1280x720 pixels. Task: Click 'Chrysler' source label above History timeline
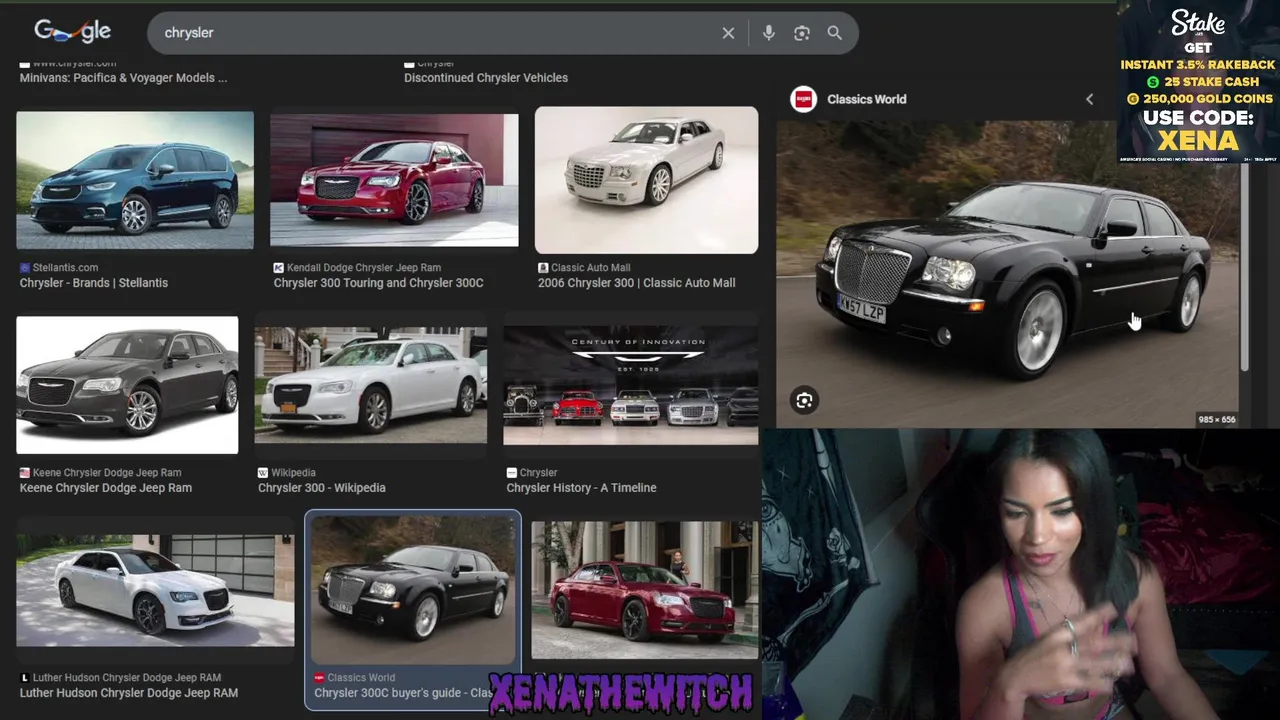pyautogui.click(x=538, y=473)
